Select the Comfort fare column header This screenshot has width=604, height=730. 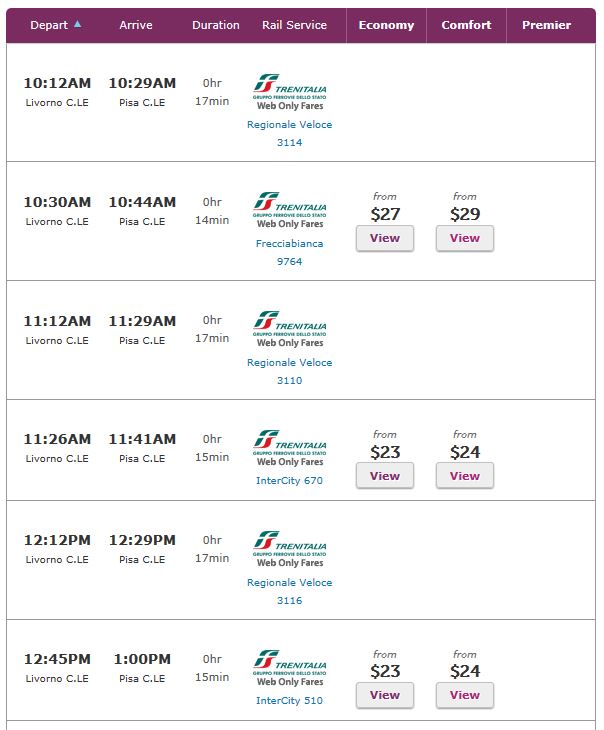click(x=466, y=25)
